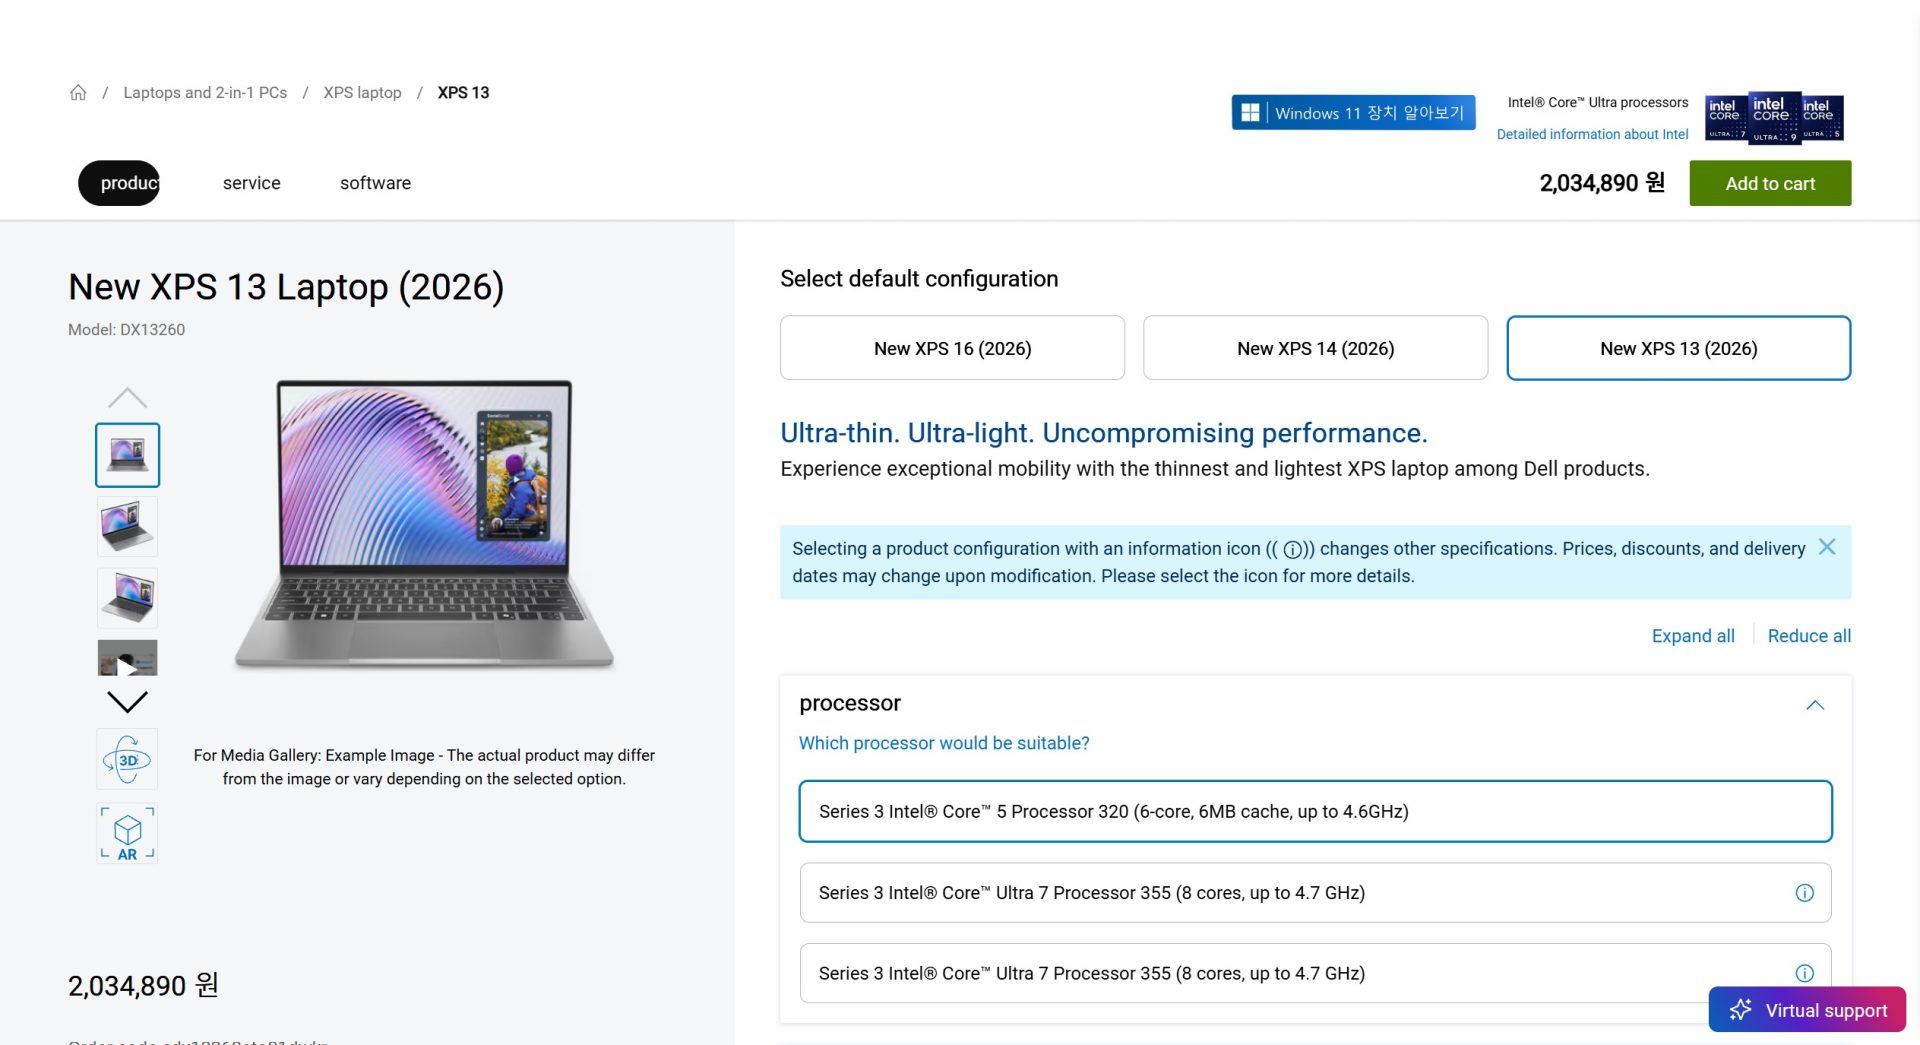The width and height of the screenshot is (1920, 1045).
Task: Open the 3D product view icon
Action: click(127, 760)
